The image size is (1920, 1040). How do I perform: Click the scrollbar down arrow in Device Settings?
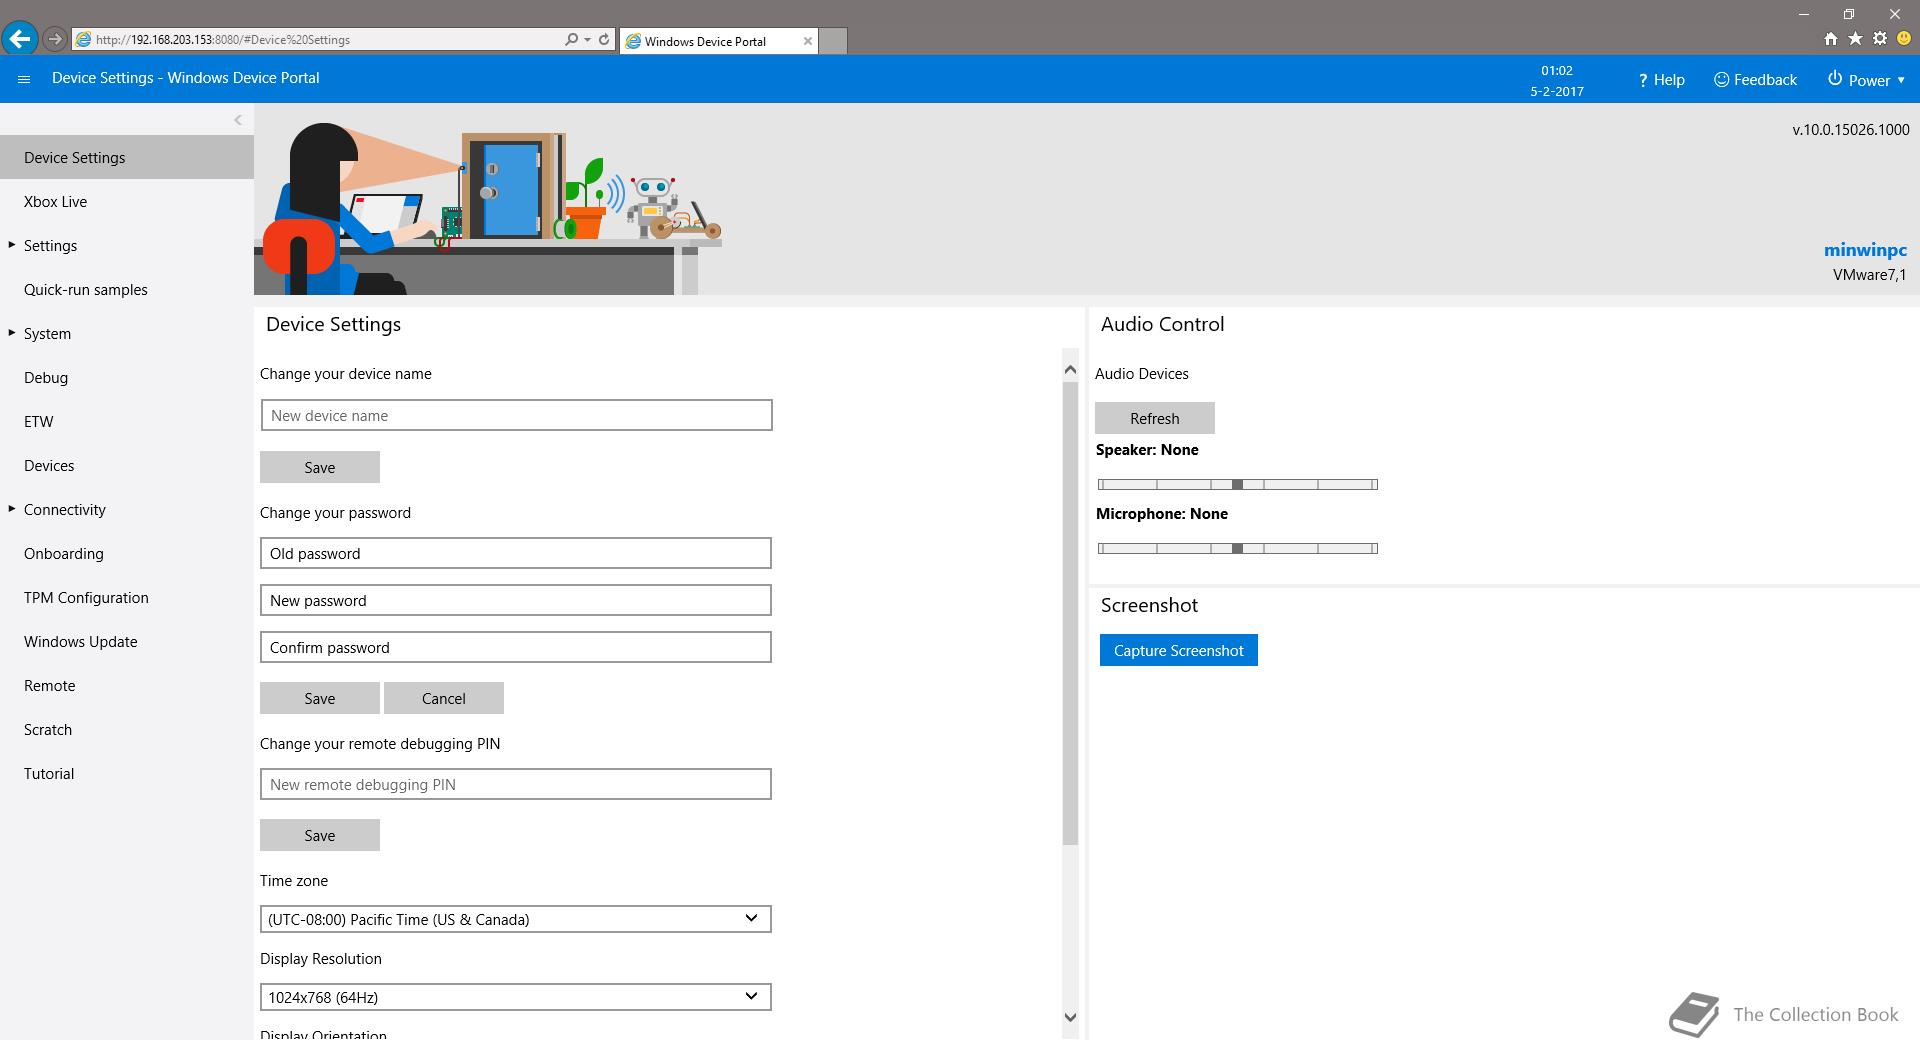coord(1070,1018)
